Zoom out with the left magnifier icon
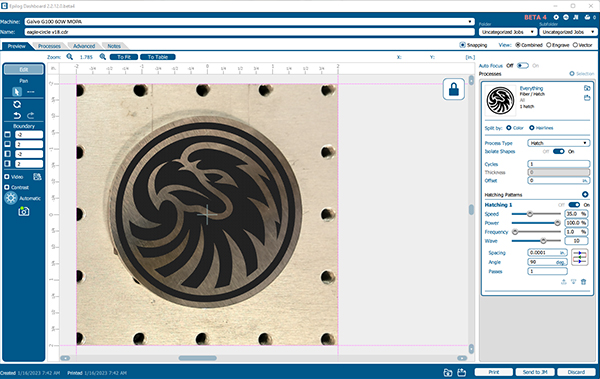 click(x=70, y=57)
